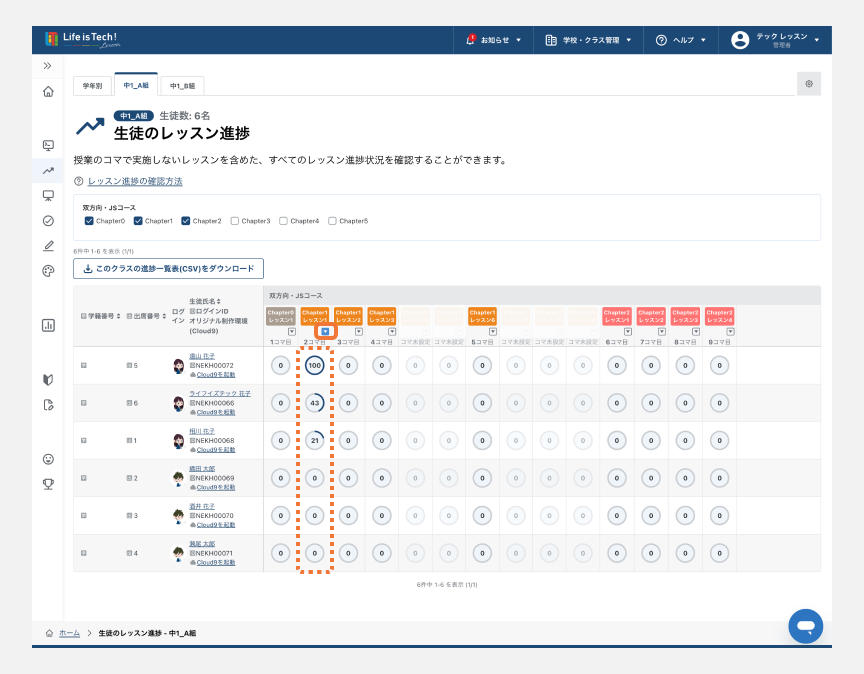Image resolution: width=864 pixels, height=674 pixels.
Task: Open the palette icon in sidebar
Action: point(48,271)
